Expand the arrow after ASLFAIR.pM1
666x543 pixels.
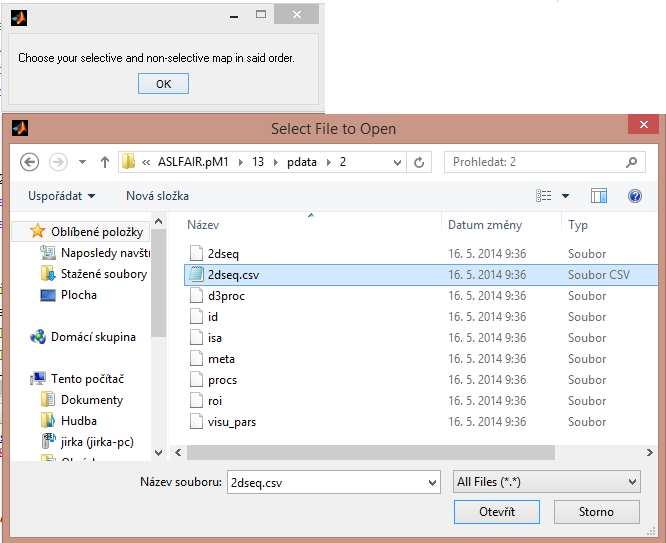[240, 162]
